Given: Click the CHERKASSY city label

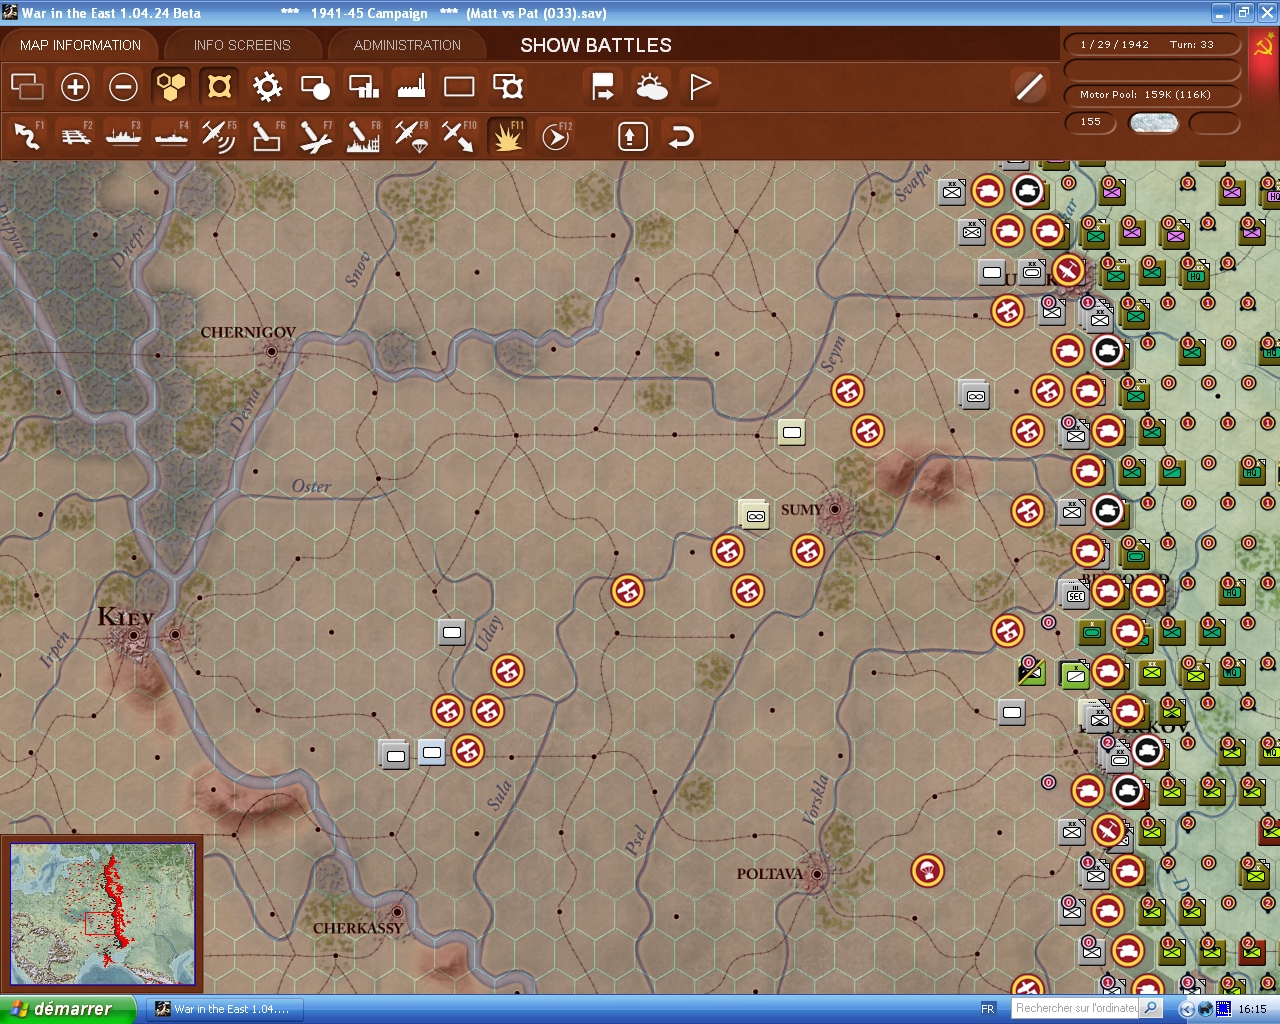Looking at the screenshot, I should pyautogui.click(x=358, y=928).
